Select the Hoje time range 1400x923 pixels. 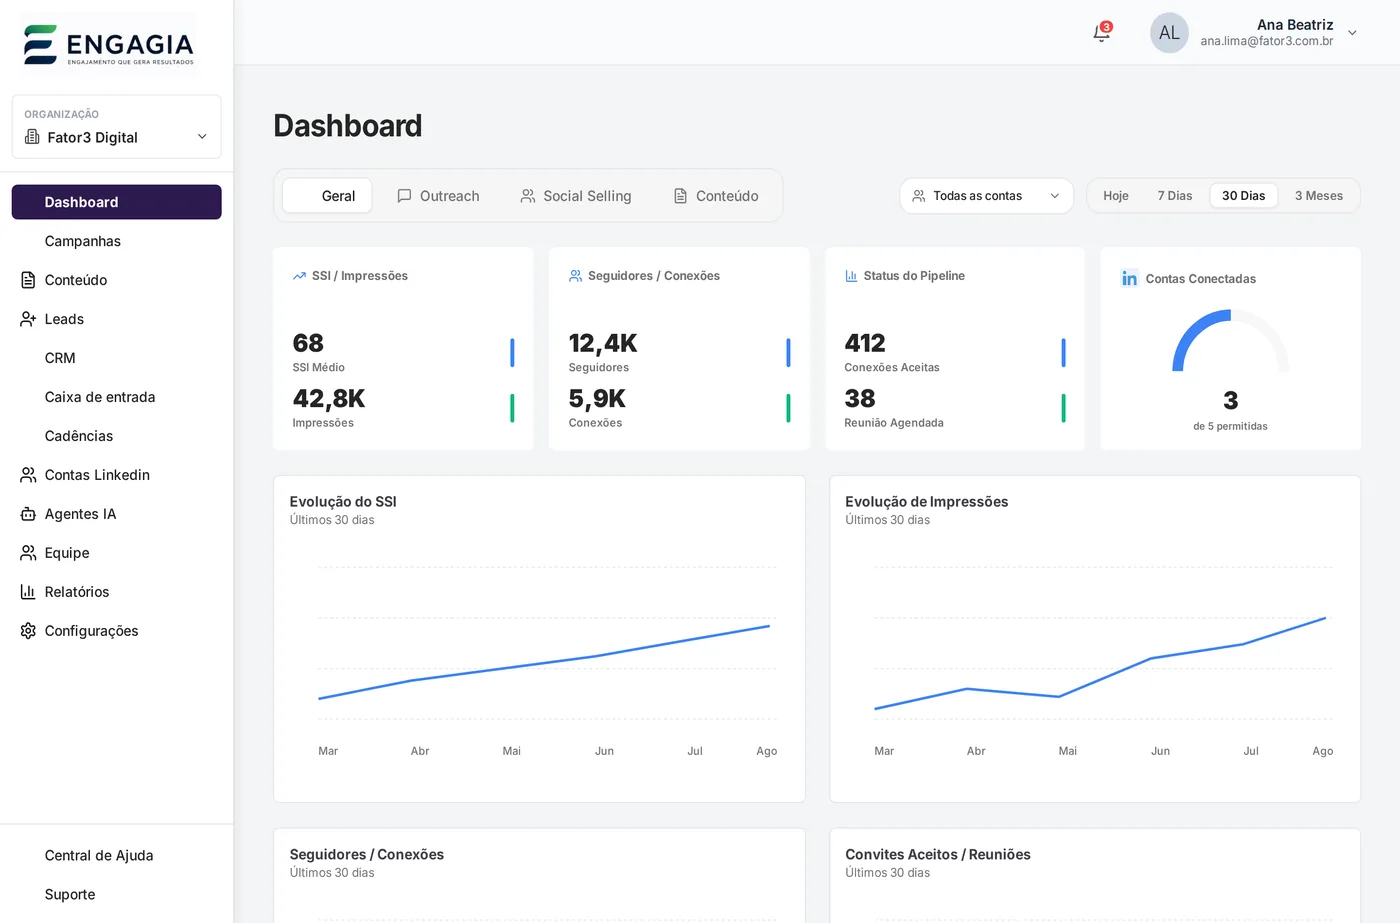click(x=1116, y=196)
